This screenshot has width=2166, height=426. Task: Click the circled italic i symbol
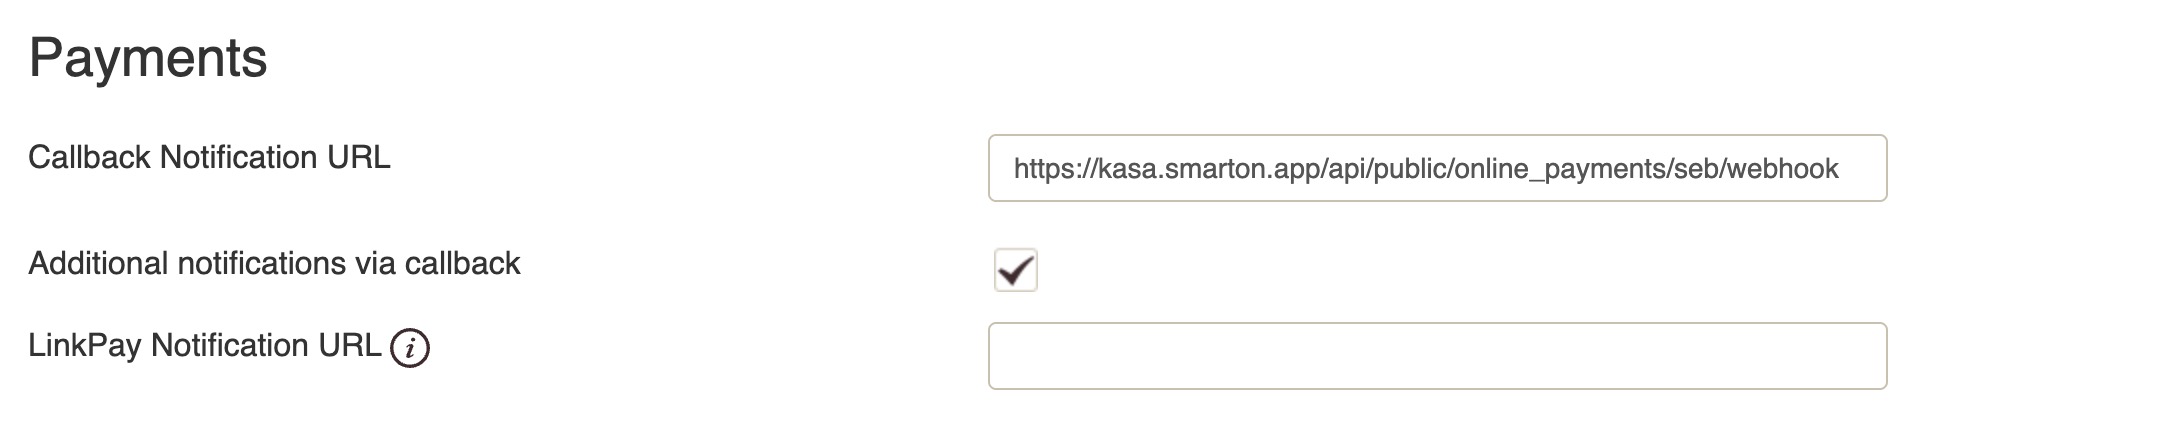(410, 348)
